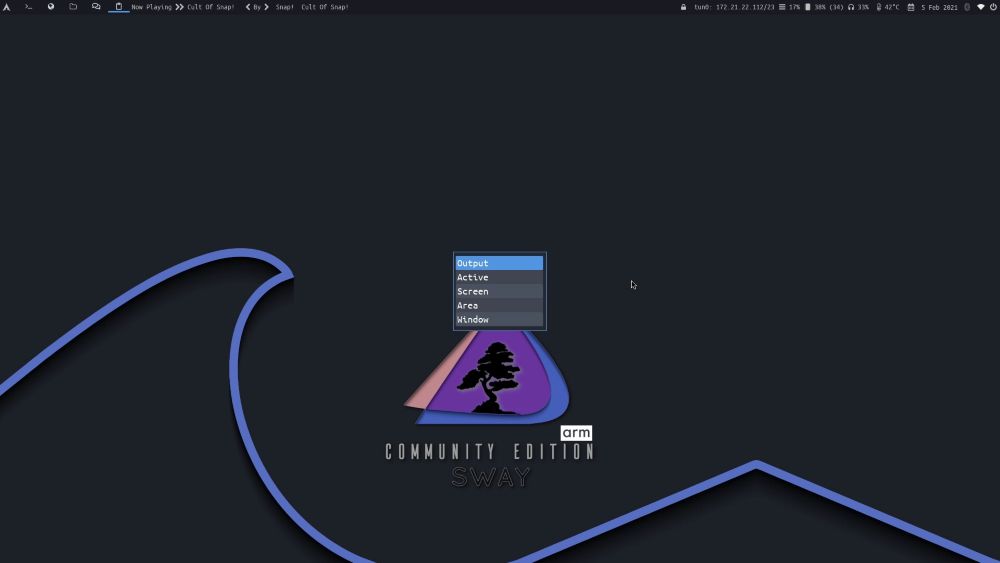
Task: Open the Wi-Fi network indicator
Action: (x=981, y=7)
